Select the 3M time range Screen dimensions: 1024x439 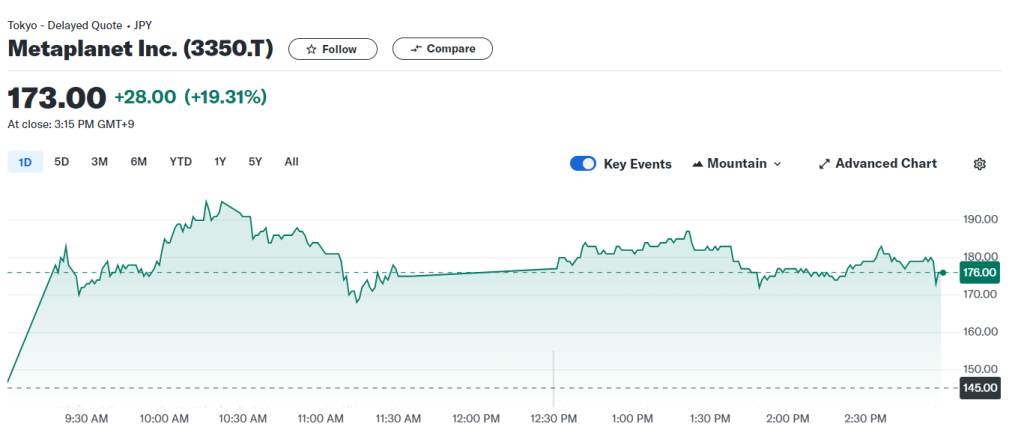pos(99,162)
